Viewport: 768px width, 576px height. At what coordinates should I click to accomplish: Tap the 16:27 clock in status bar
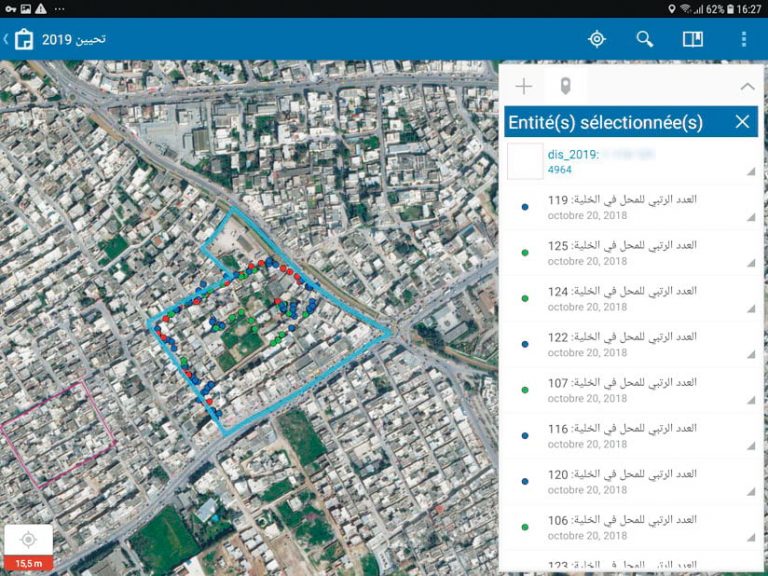coord(749,9)
